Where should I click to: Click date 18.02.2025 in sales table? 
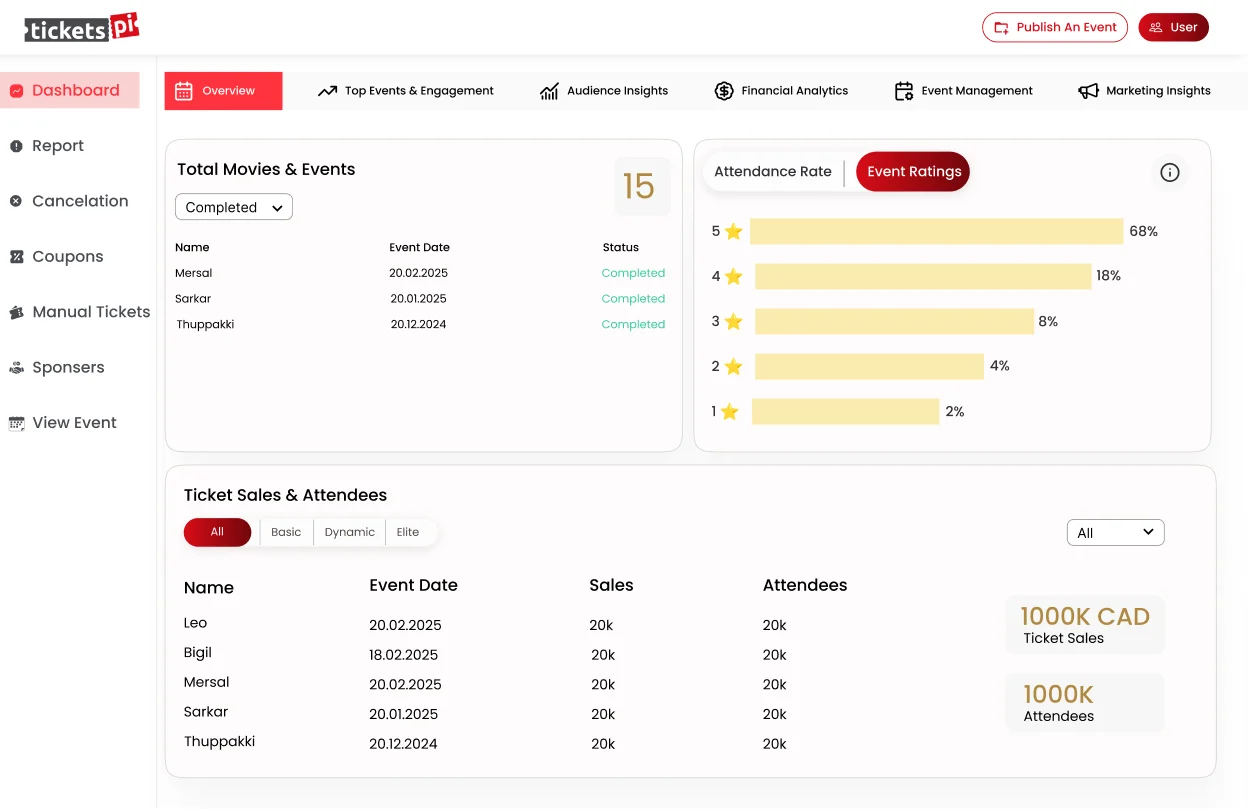point(403,655)
